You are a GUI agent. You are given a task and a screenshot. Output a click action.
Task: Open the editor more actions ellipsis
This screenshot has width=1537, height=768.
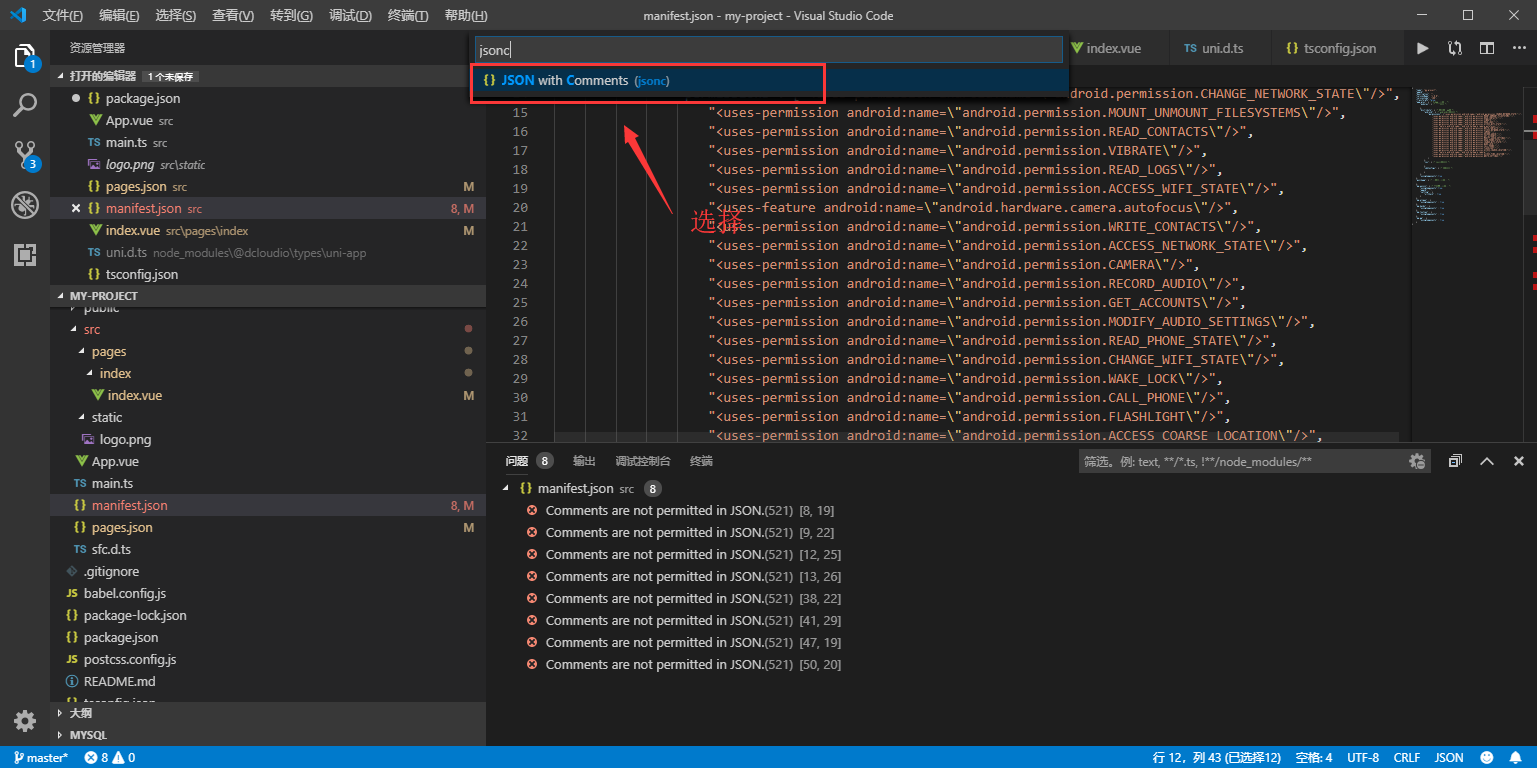[1518, 48]
